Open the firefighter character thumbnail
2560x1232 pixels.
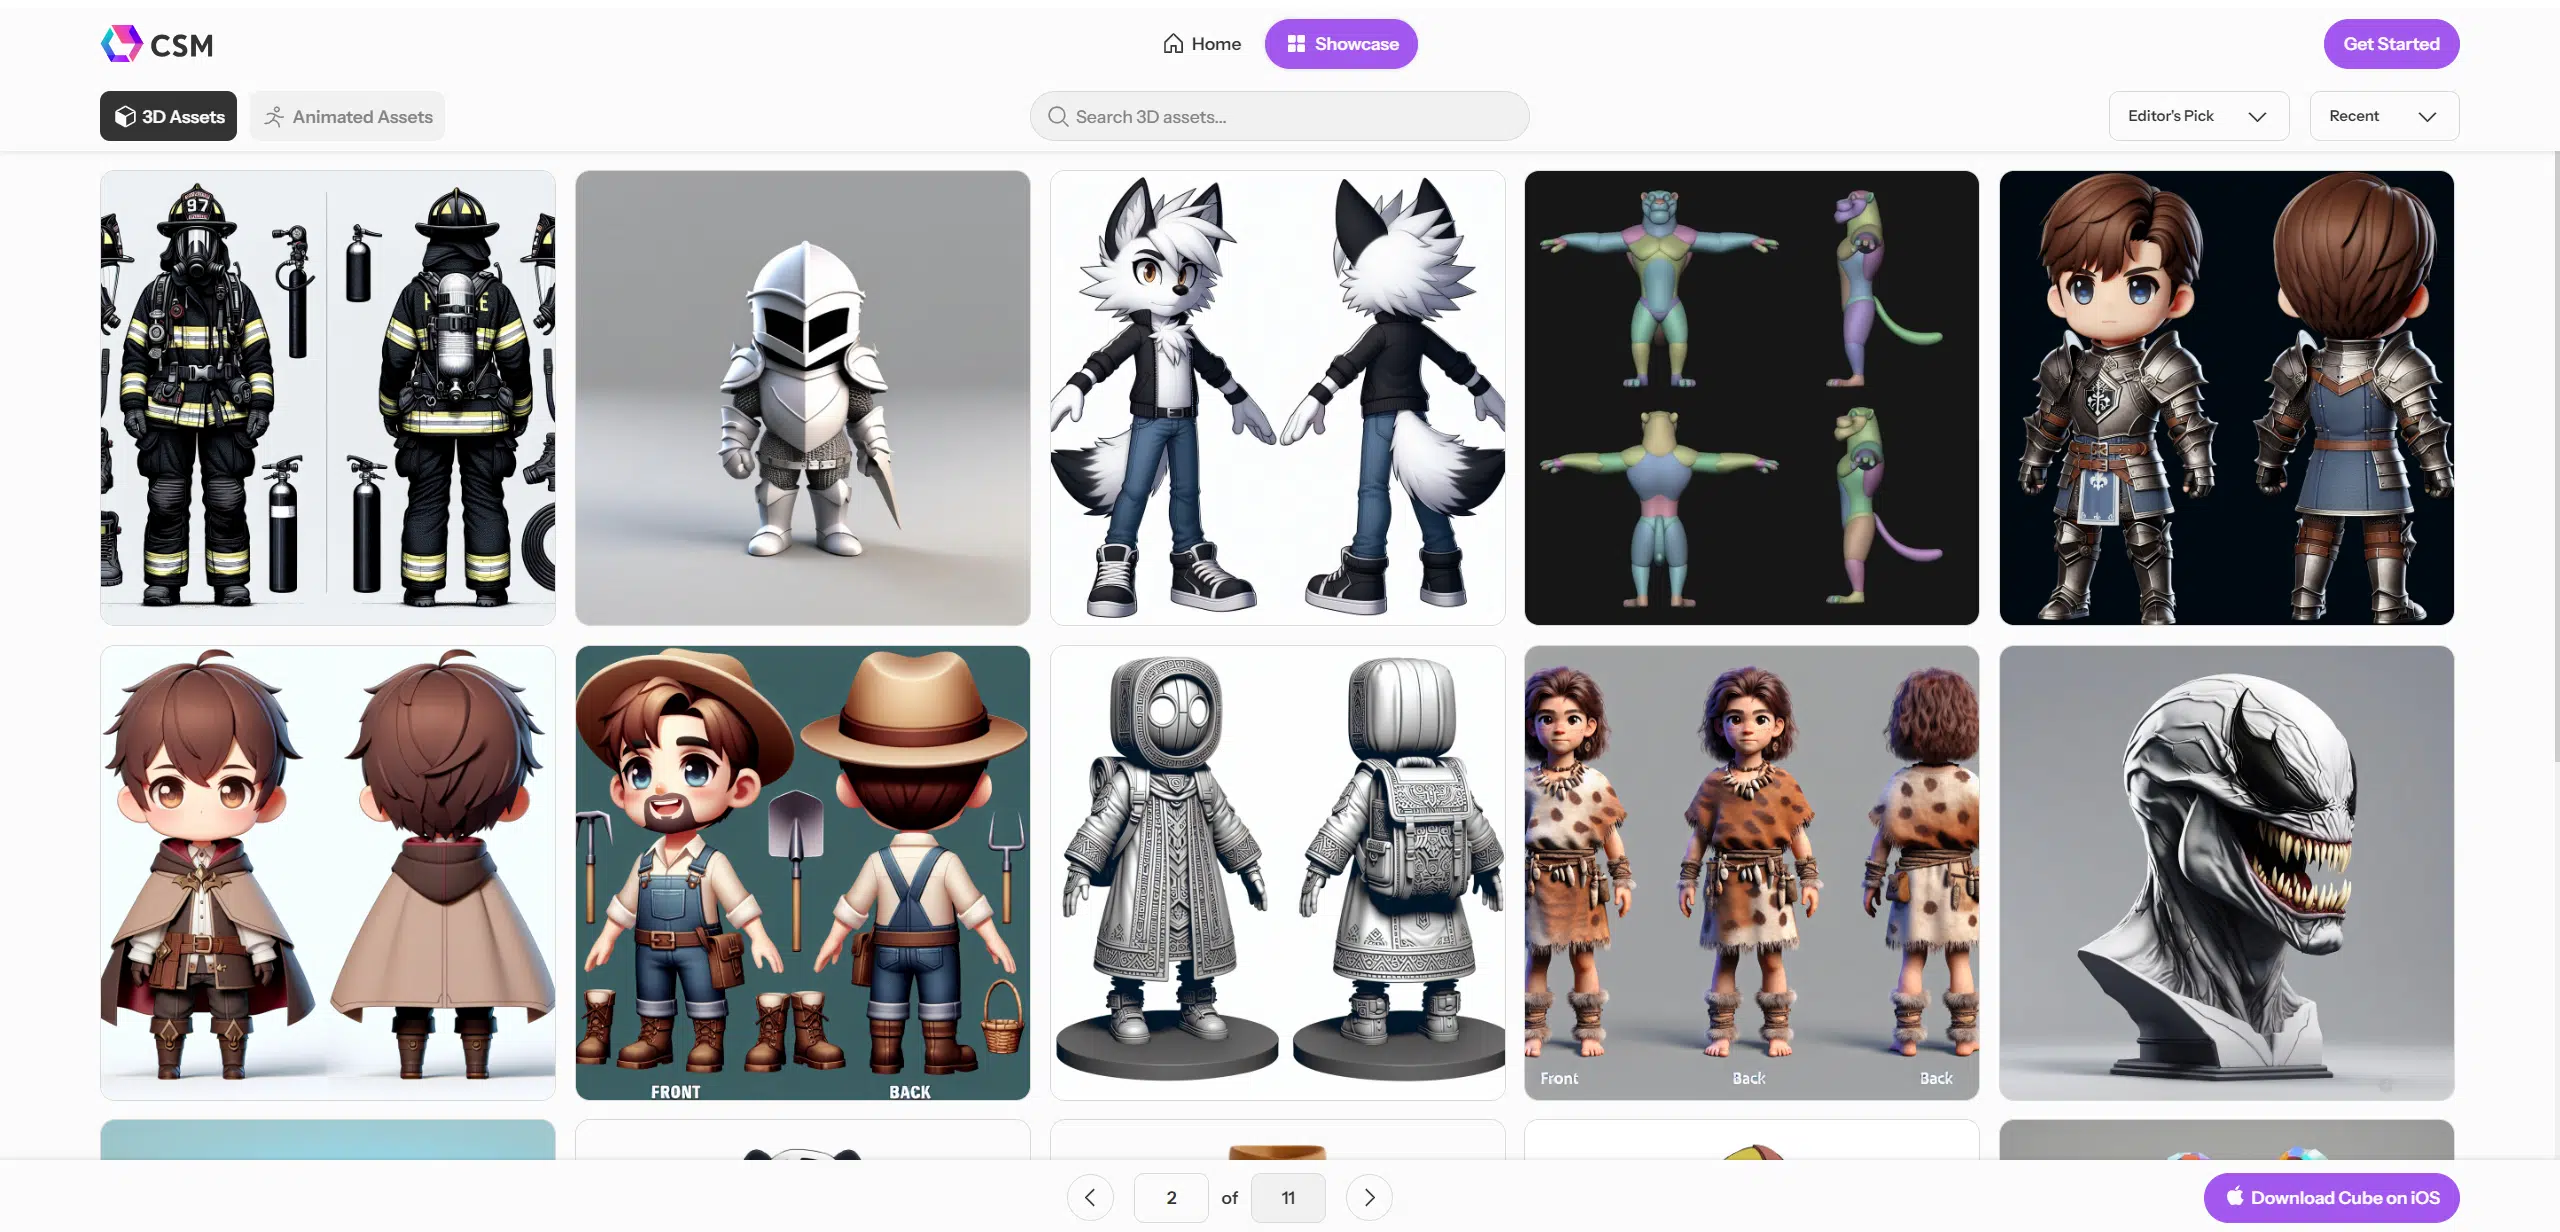pyautogui.click(x=328, y=397)
